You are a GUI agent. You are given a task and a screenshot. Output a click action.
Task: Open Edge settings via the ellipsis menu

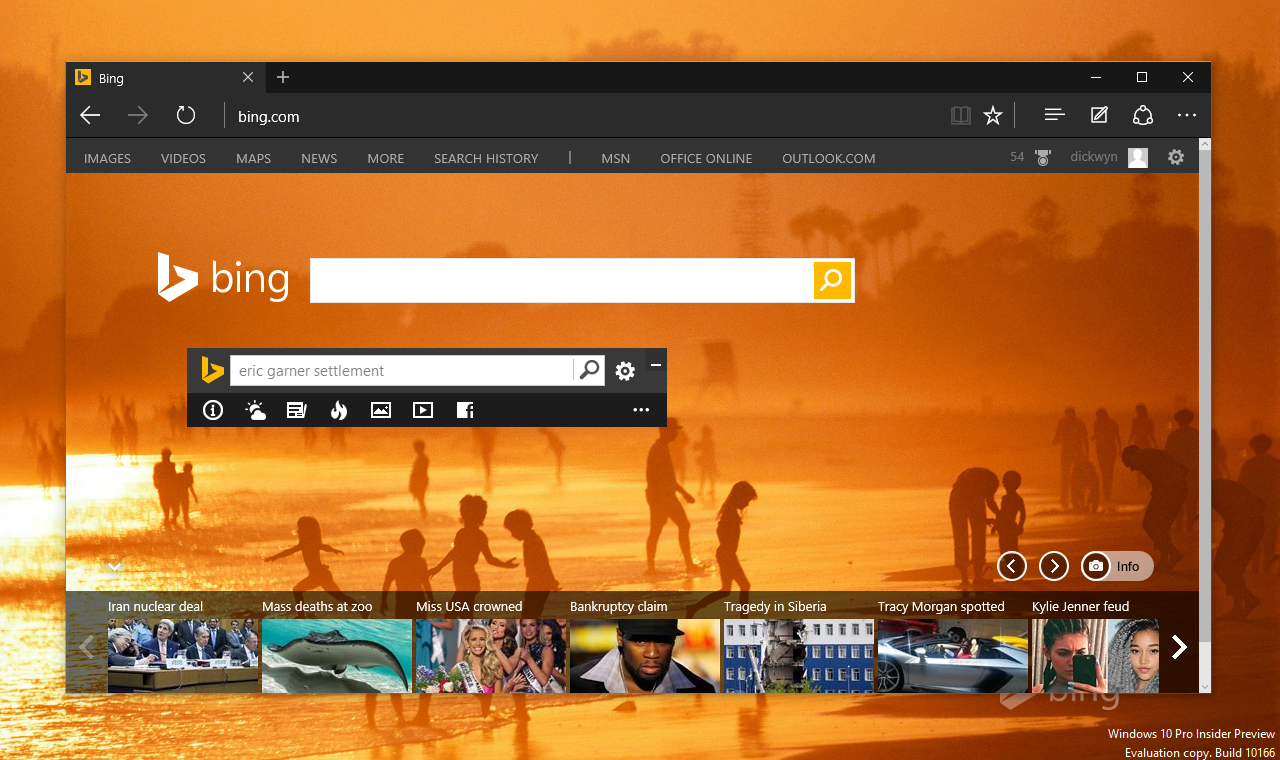[x=1186, y=115]
